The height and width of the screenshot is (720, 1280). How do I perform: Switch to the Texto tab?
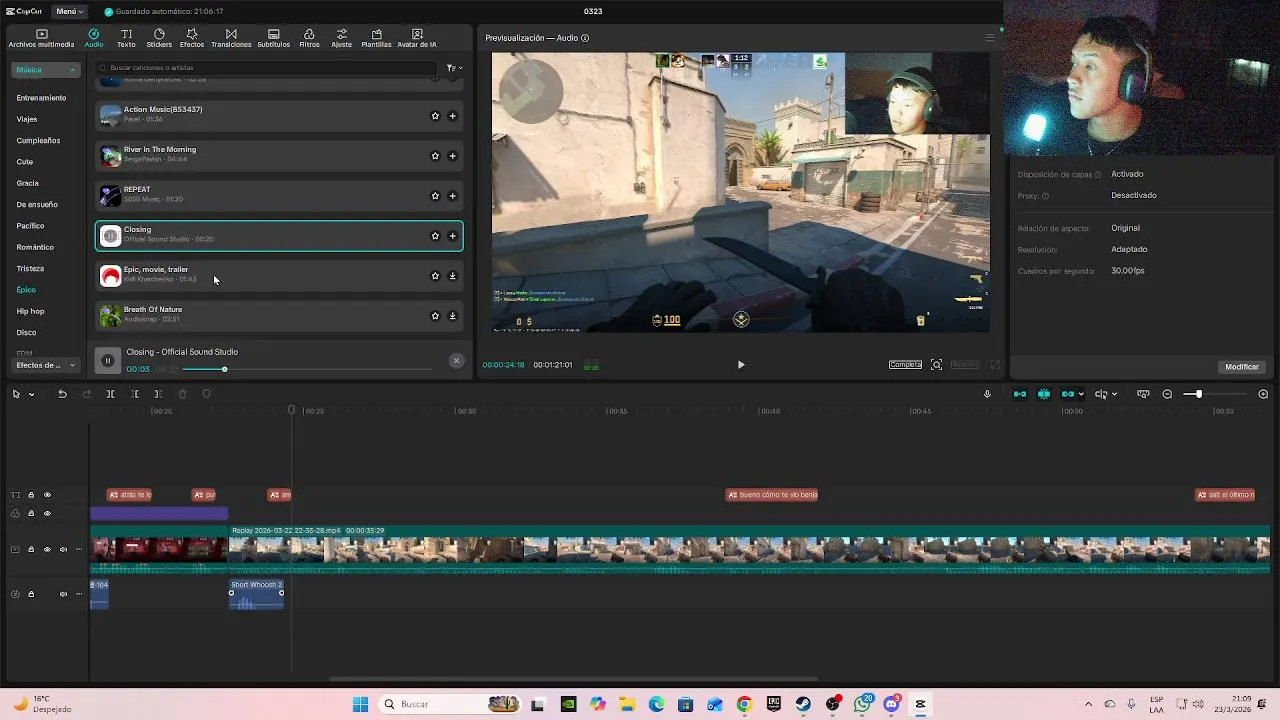126,38
